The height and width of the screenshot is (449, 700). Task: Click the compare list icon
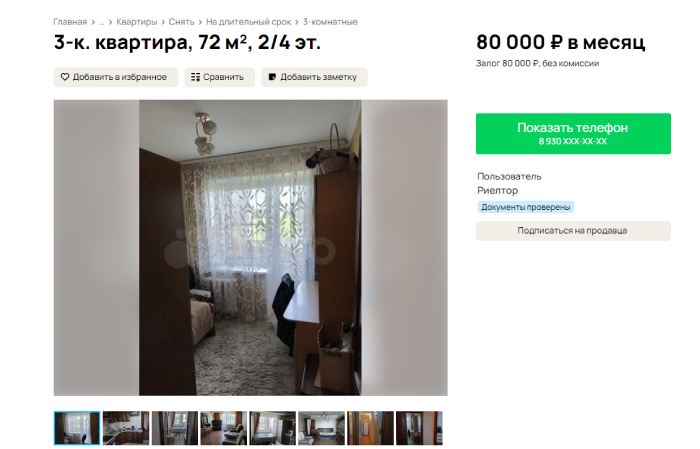(x=196, y=77)
